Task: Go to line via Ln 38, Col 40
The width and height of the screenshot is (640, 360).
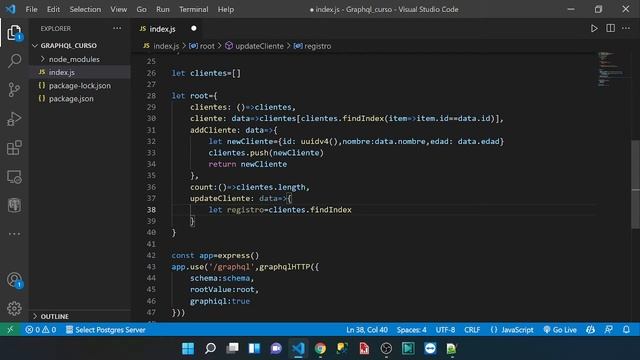Action: tap(367, 329)
